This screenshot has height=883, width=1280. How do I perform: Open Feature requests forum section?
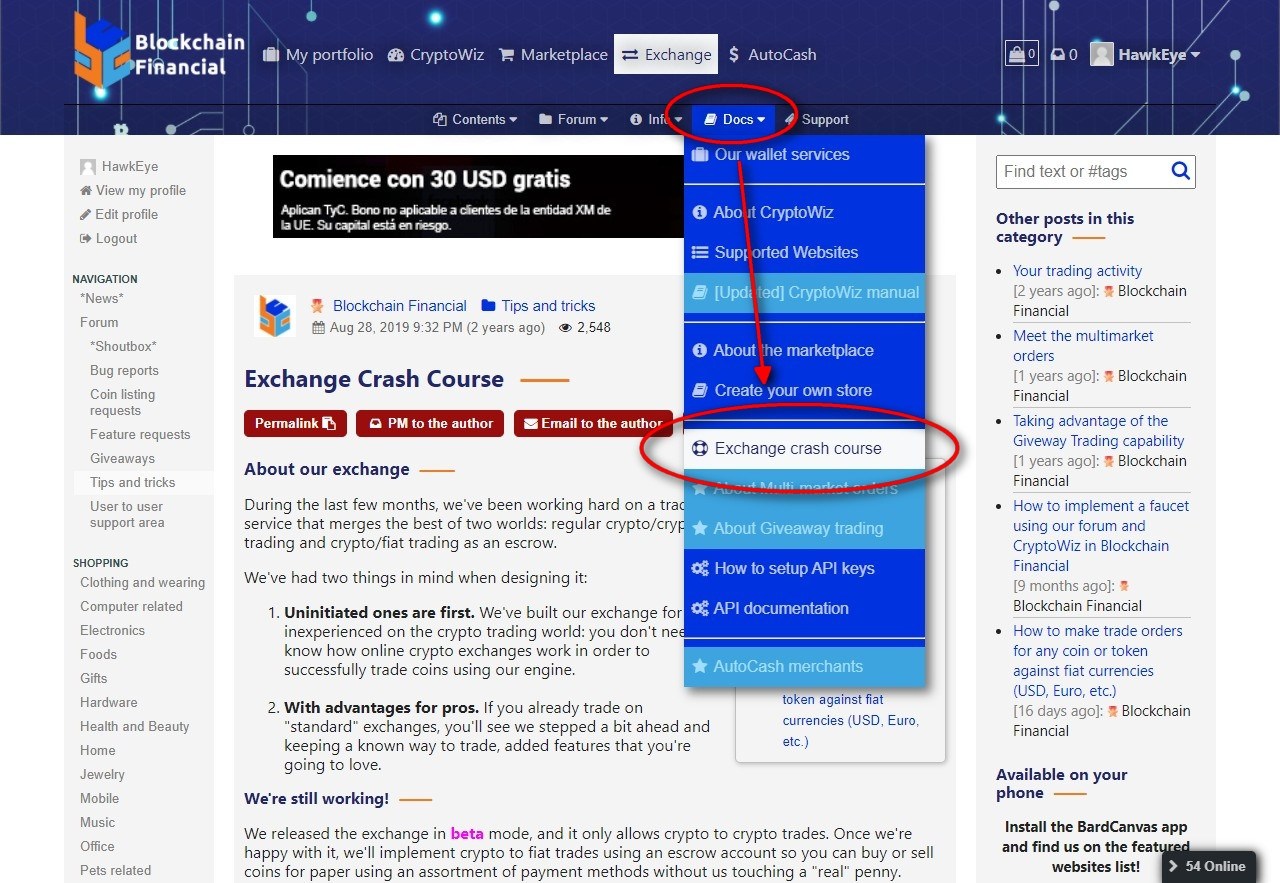140,434
